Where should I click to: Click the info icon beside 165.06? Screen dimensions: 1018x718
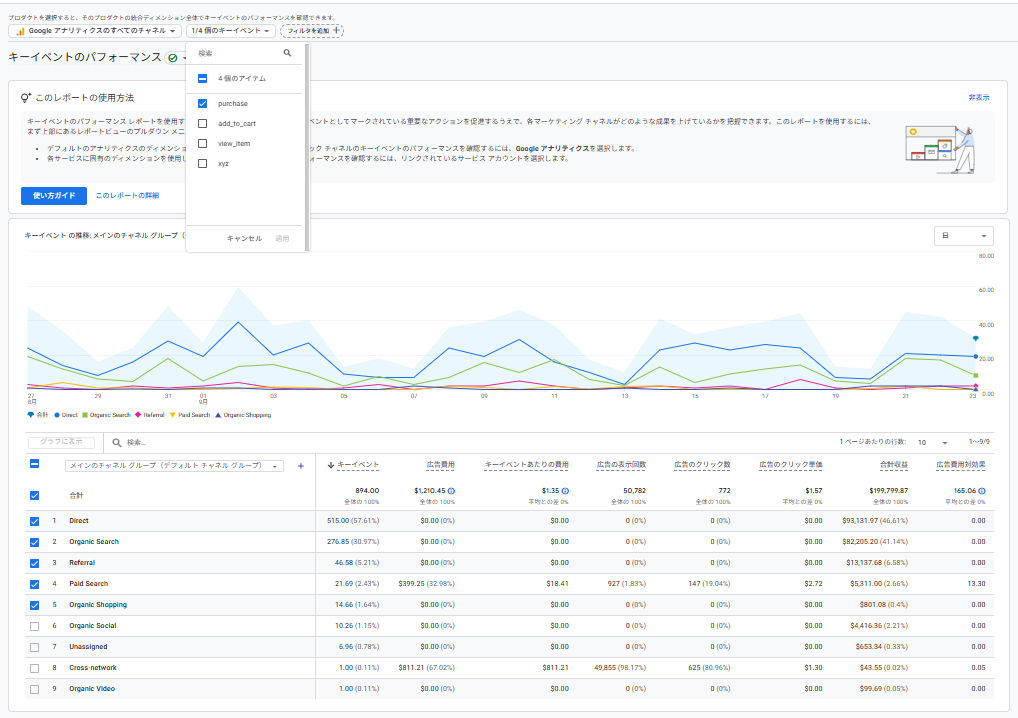[x=982, y=491]
